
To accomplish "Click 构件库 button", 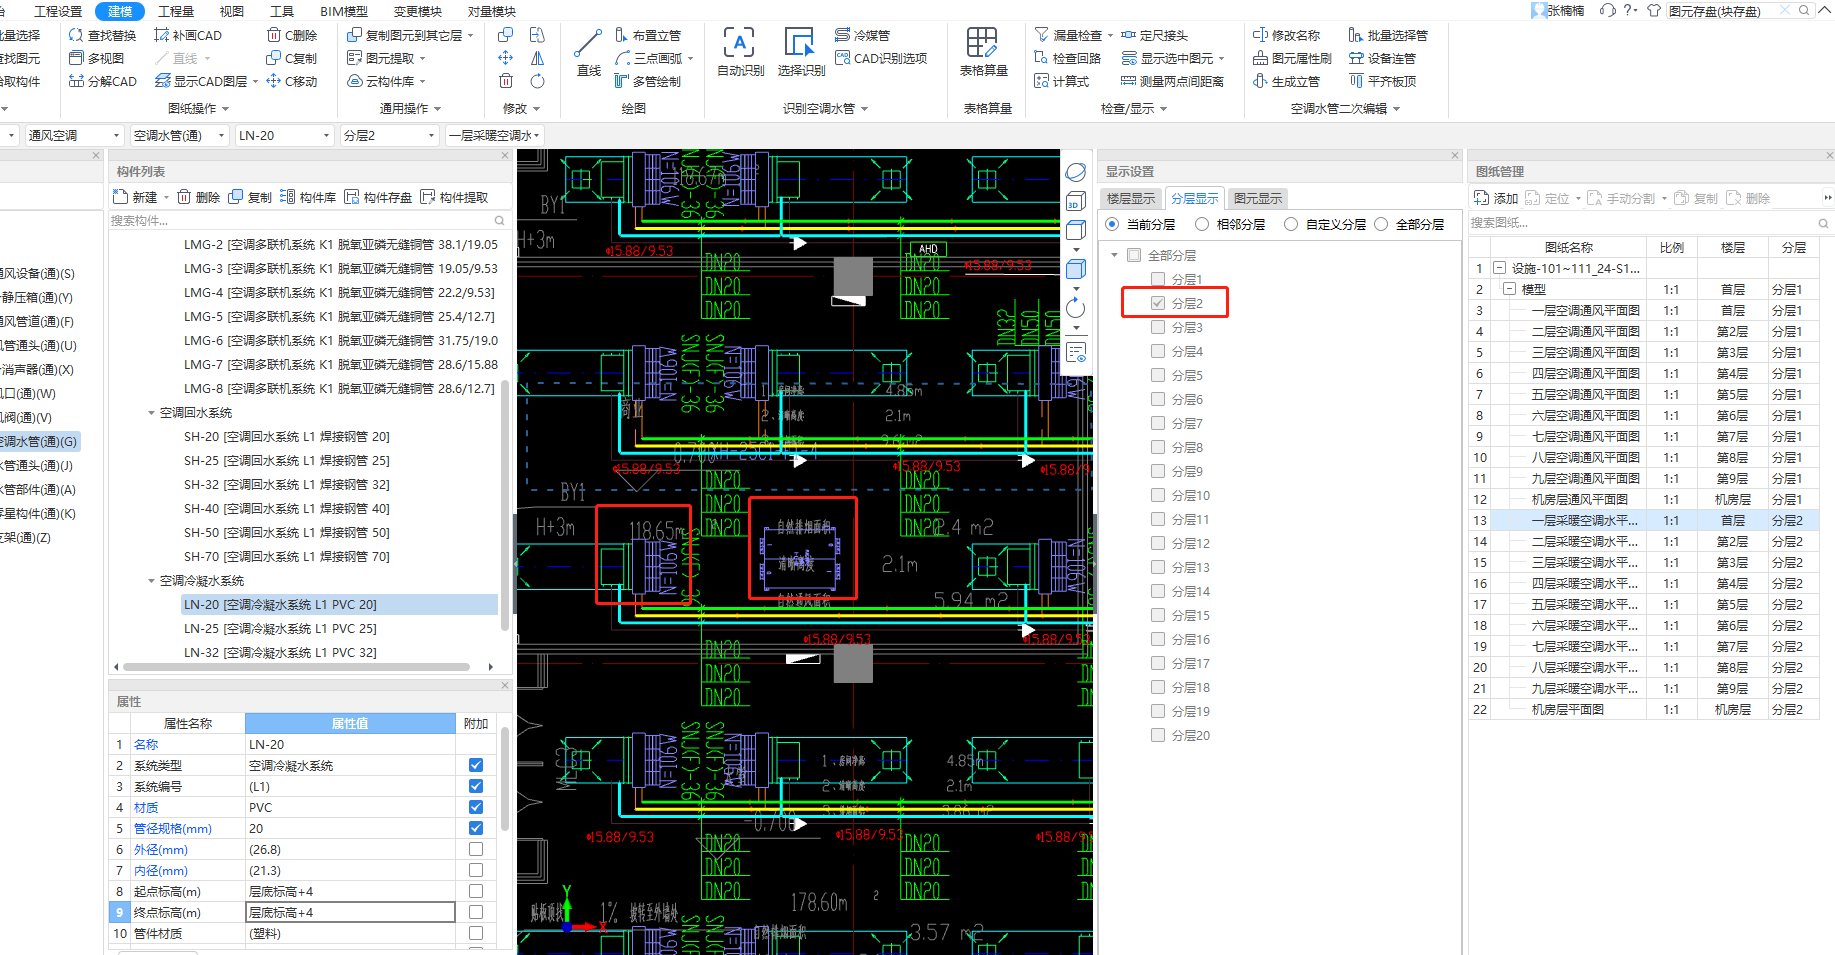I will click(308, 197).
